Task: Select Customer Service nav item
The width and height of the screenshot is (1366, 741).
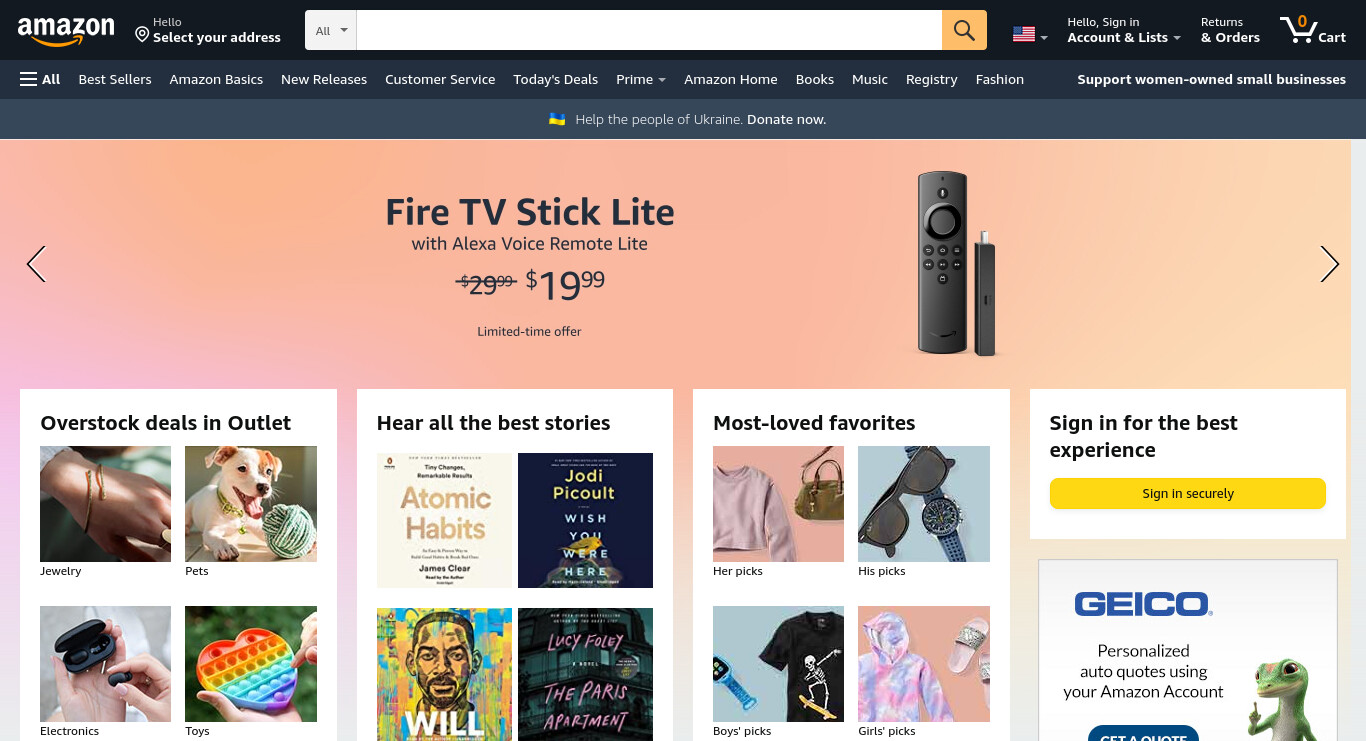Action: click(x=440, y=79)
